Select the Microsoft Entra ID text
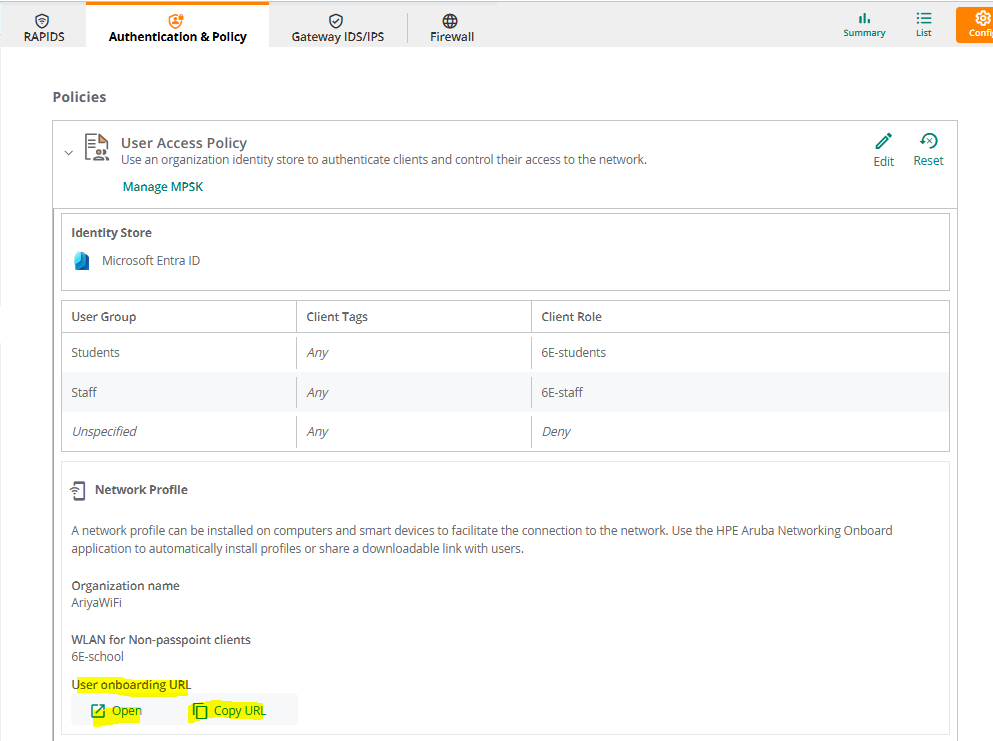Viewport: 993px width, 741px height. [151, 261]
